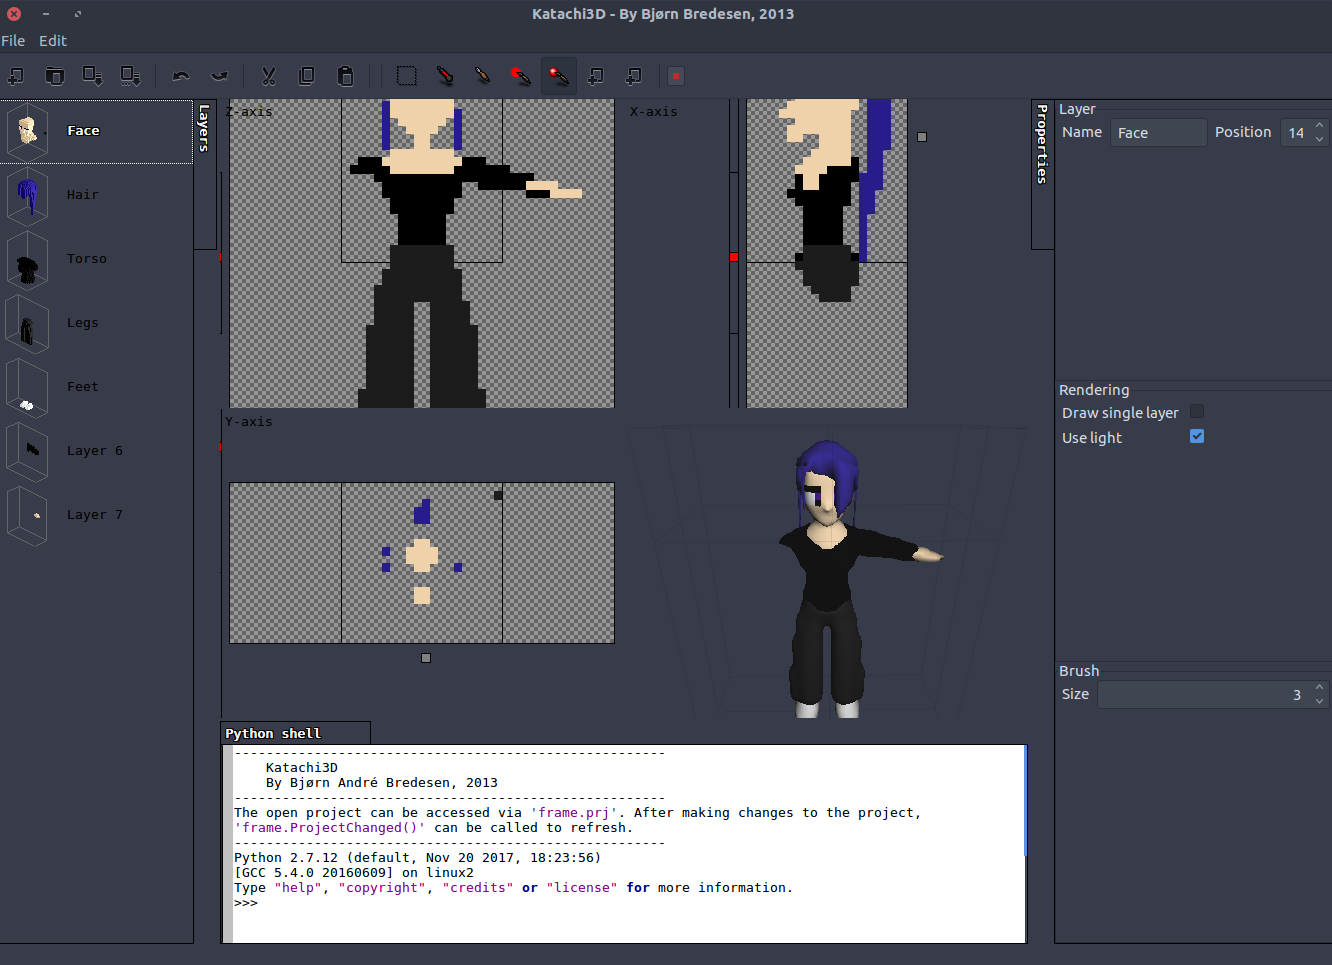Click red depth marker beside Z-axis view
Image resolution: width=1332 pixels, height=965 pixels.
(220, 257)
